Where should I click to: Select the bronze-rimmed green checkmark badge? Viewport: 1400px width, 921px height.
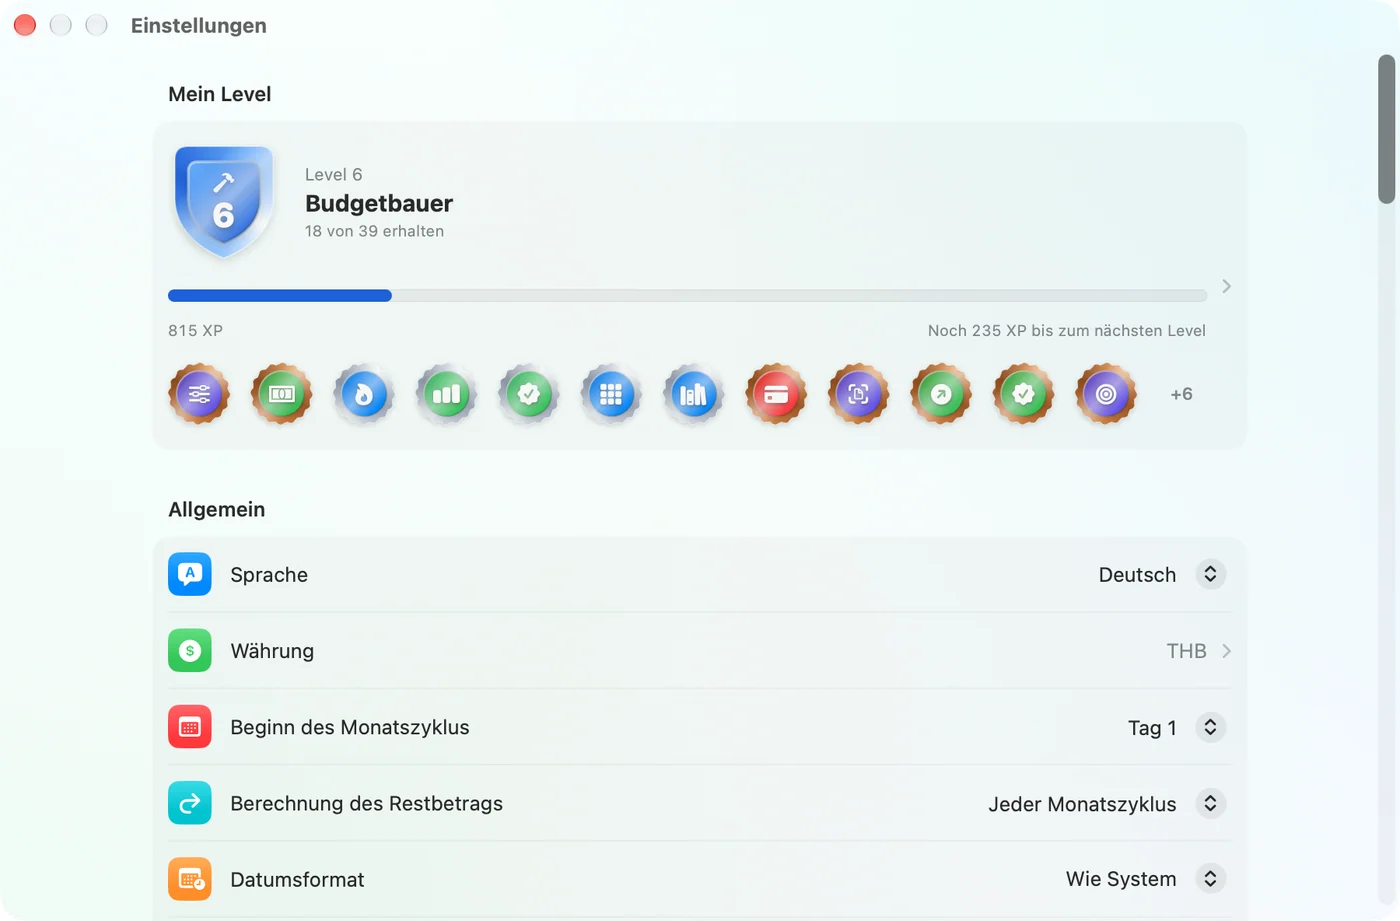click(x=1023, y=394)
